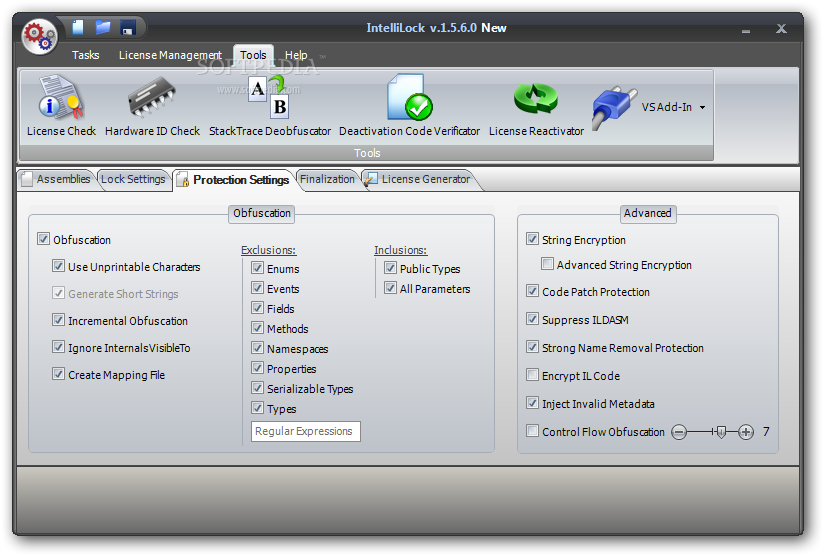Minimize the IntelliLock window

(746, 31)
